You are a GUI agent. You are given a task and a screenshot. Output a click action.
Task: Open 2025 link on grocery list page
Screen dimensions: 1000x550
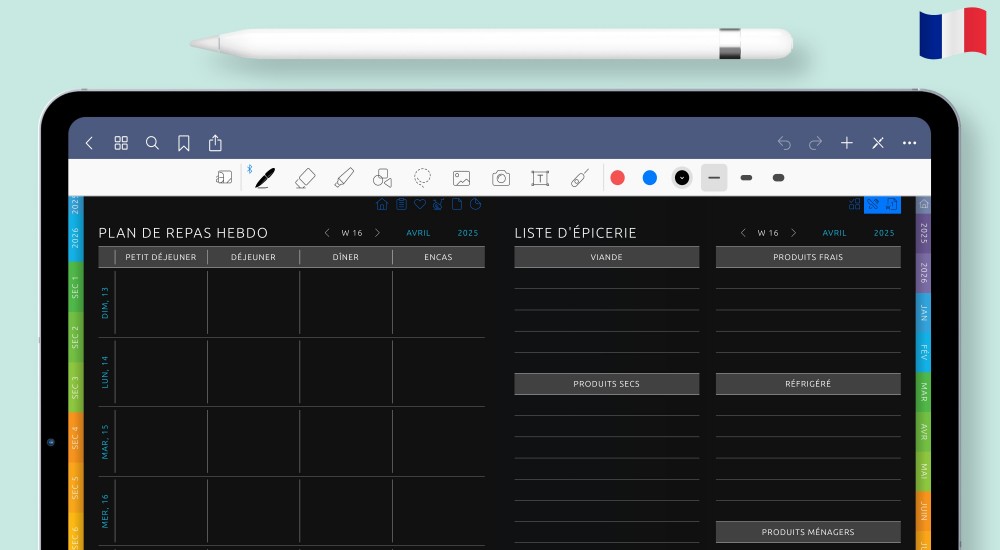(x=884, y=233)
